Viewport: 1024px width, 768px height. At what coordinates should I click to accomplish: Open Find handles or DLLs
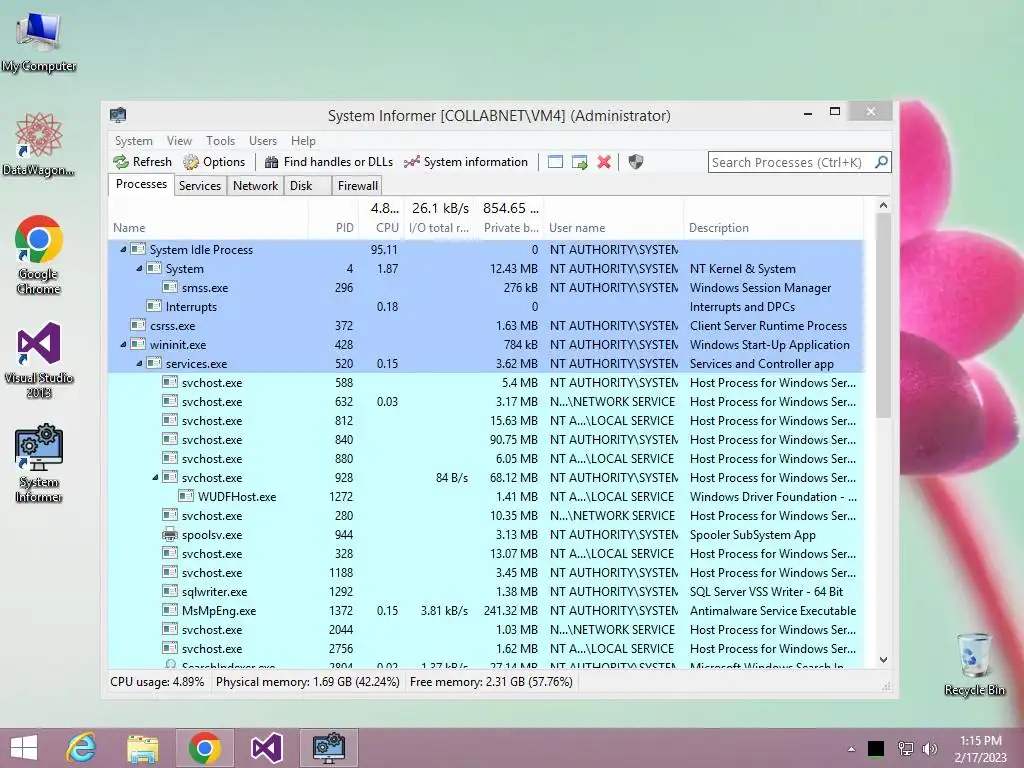click(328, 162)
